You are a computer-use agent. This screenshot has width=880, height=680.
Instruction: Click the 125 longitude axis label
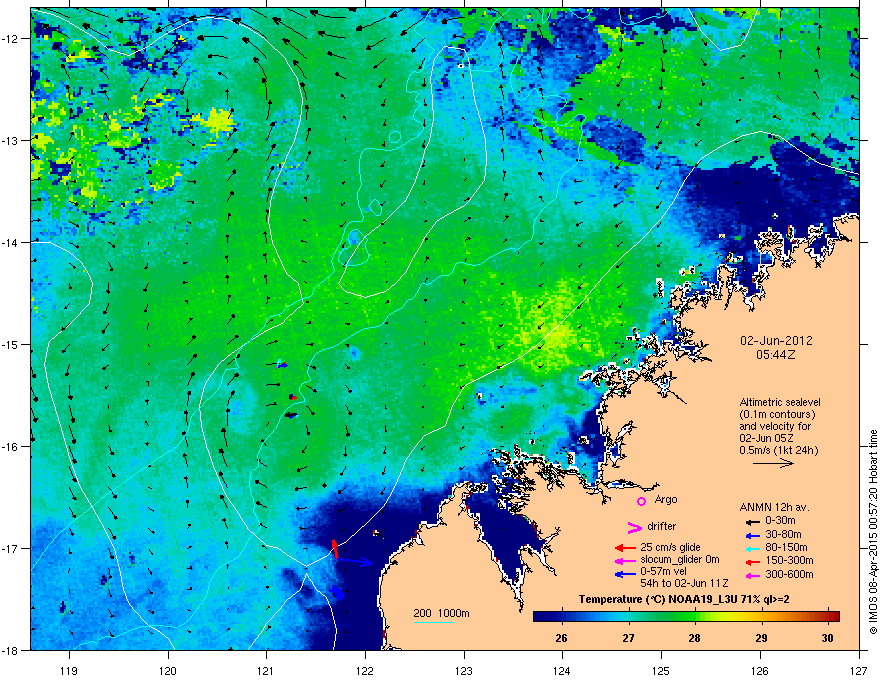(661, 671)
